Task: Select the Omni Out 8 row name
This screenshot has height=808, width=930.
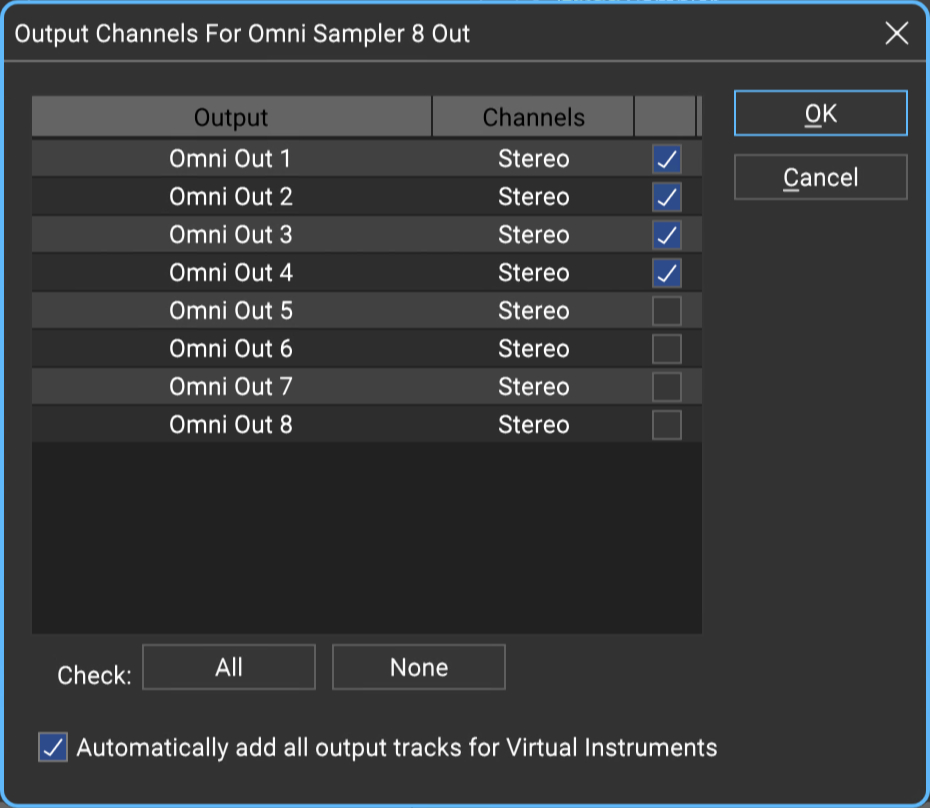Action: coord(231,425)
